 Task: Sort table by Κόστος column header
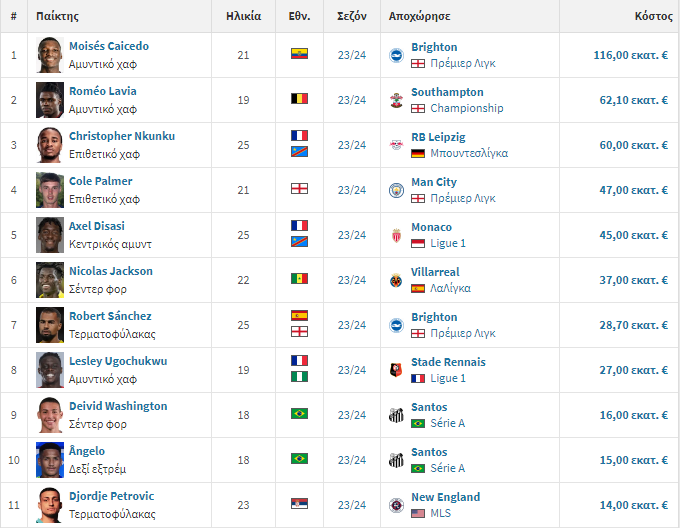tap(654, 16)
